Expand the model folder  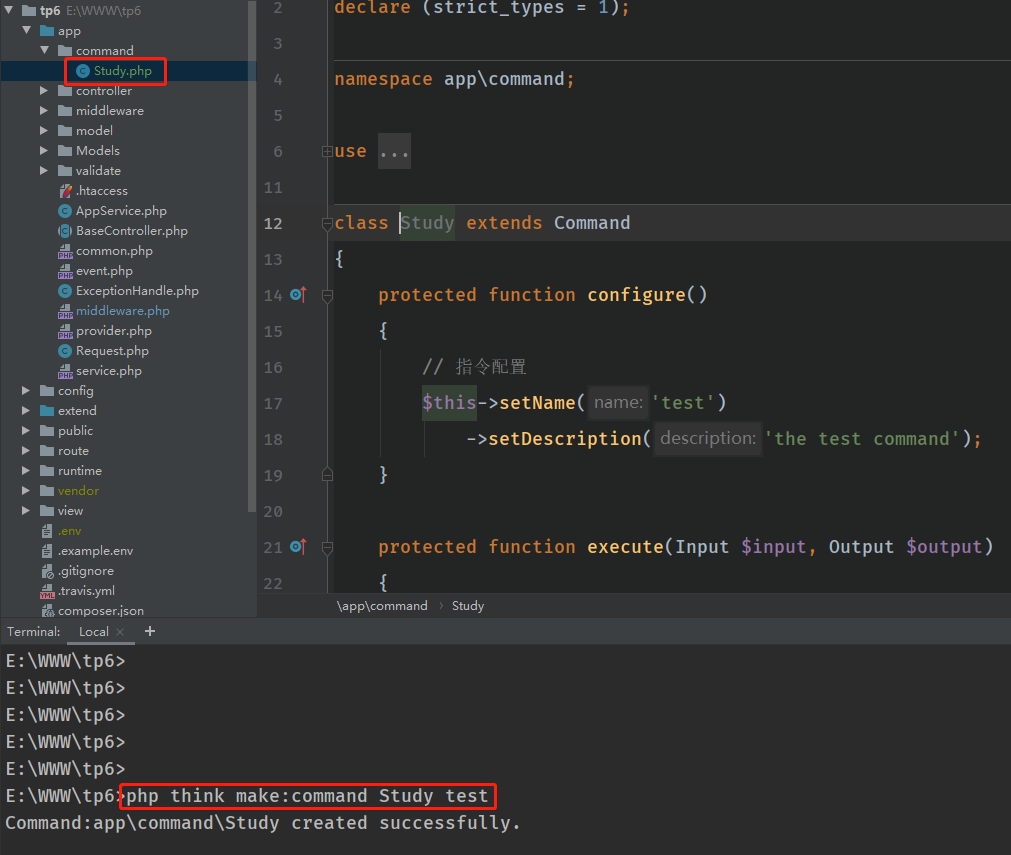click(44, 131)
